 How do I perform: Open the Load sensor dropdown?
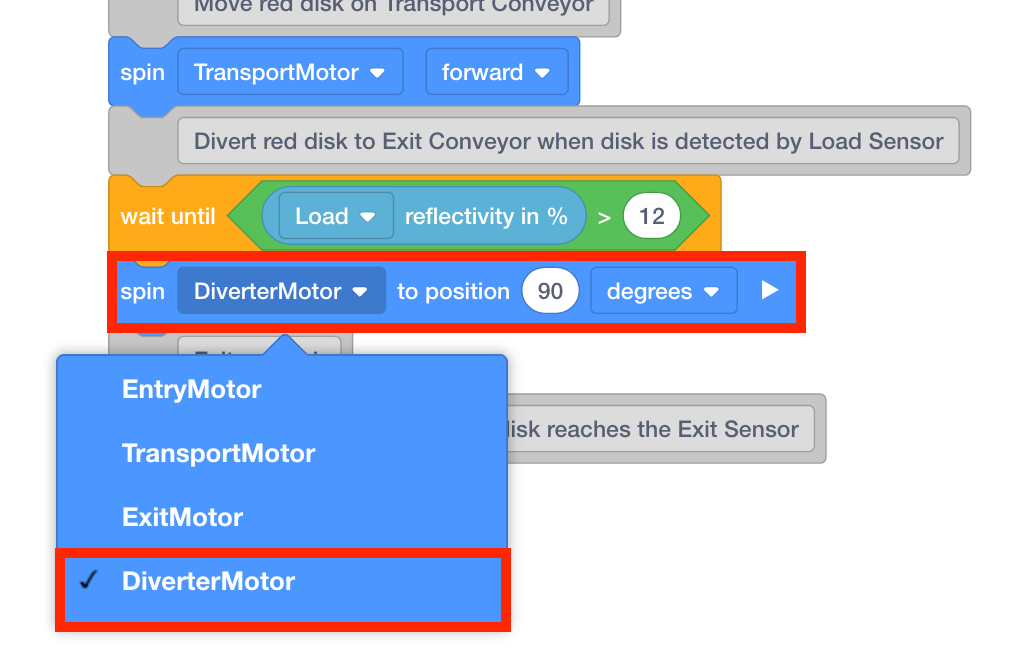[335, 217]
